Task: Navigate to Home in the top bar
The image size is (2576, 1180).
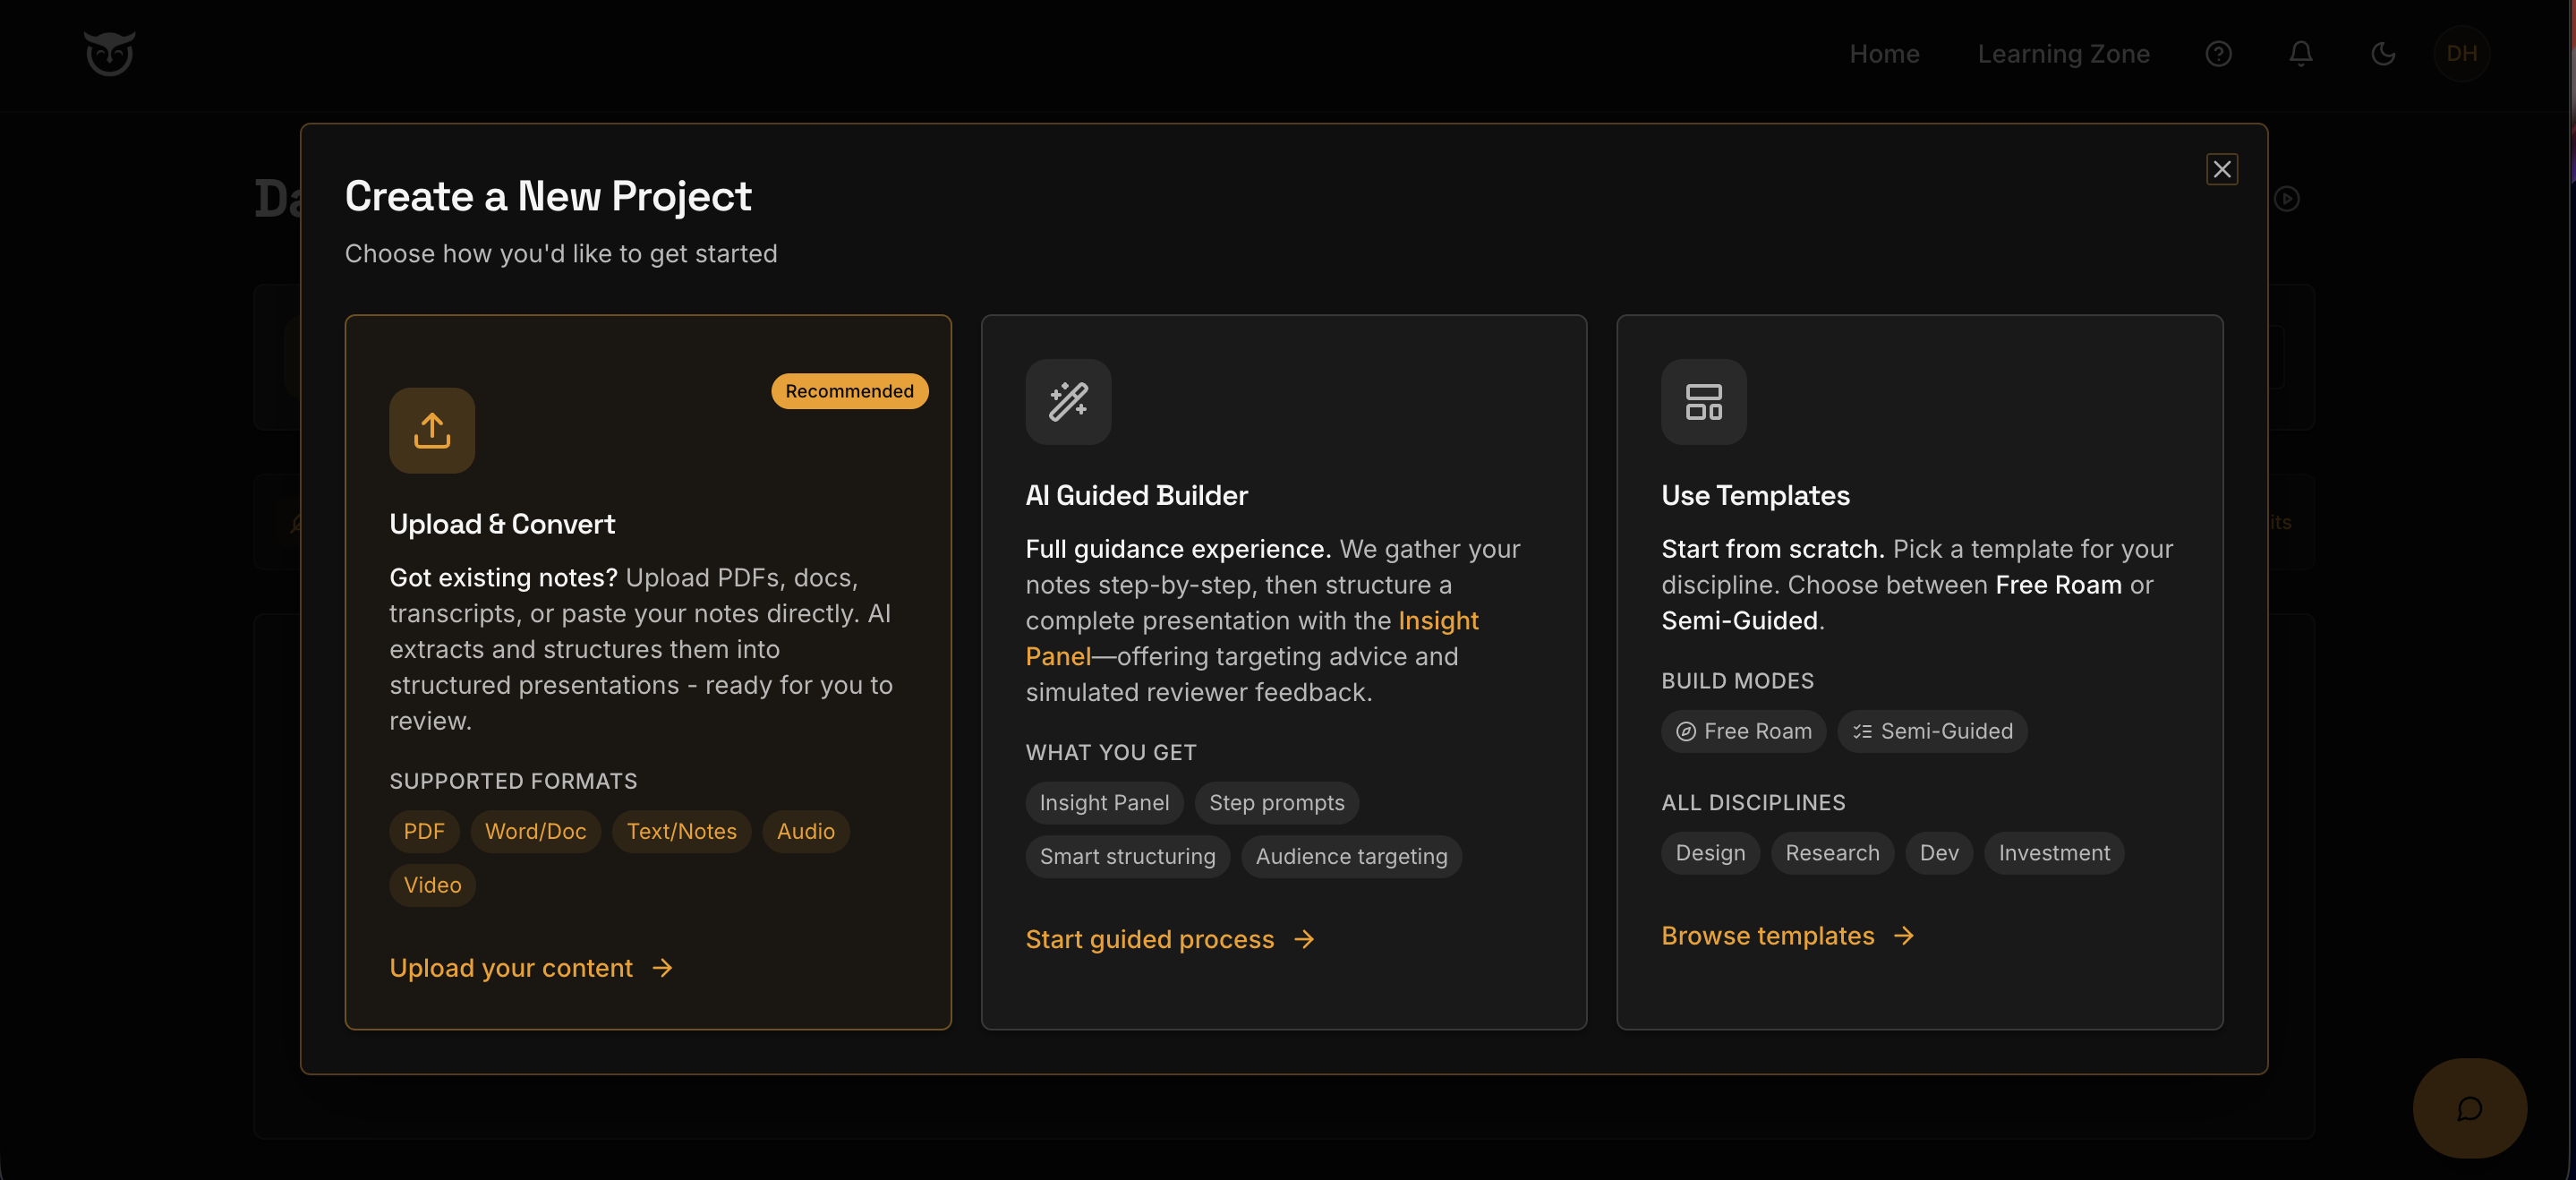Action: (1884, 54)
